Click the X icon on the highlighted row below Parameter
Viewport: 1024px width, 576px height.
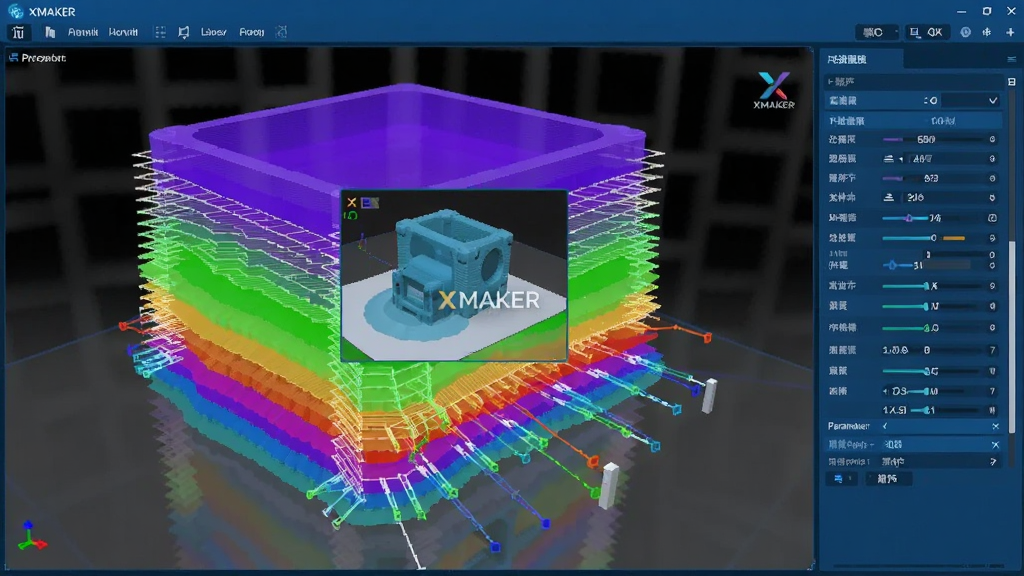click(995, 445)
